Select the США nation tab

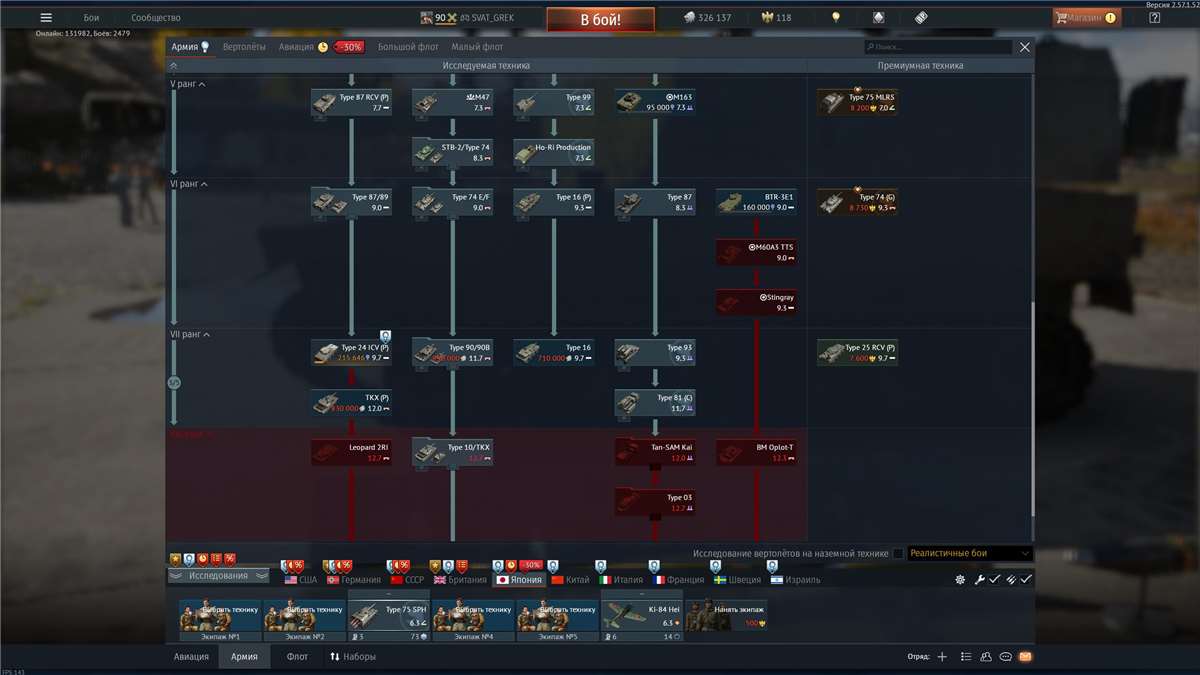tap(301, 580)
